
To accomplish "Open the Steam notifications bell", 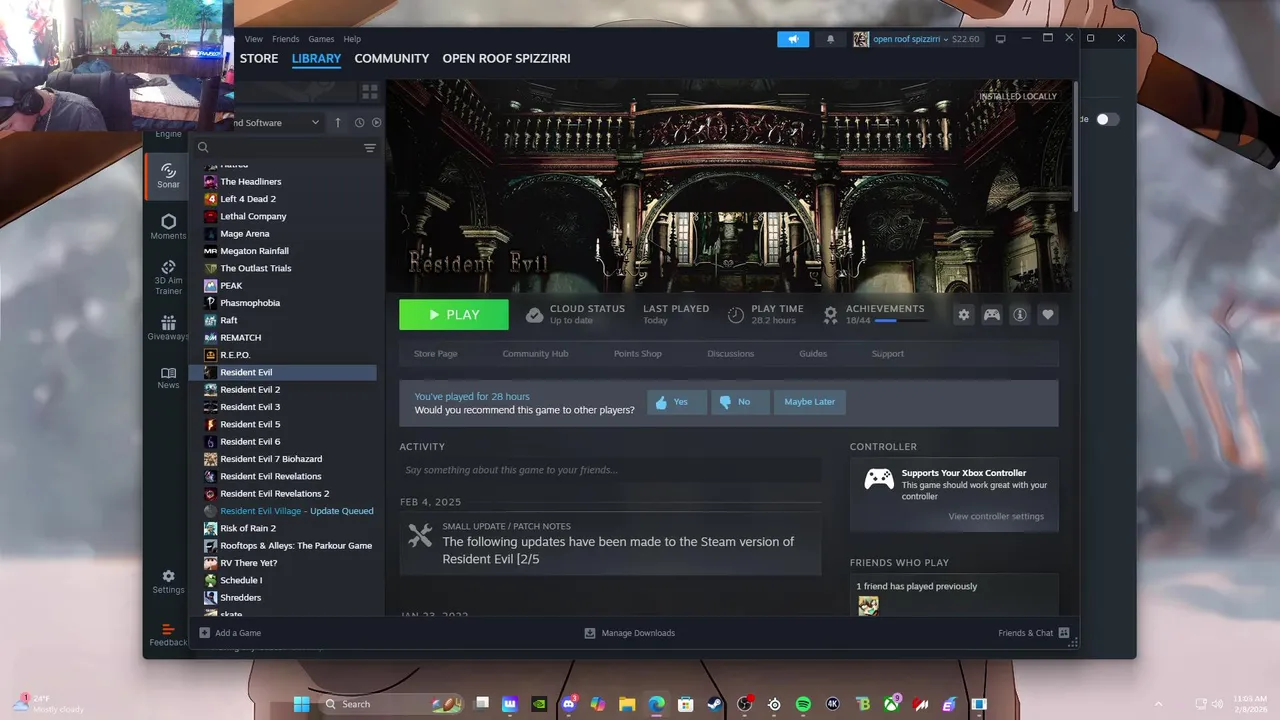I will pyautogui.click(x=830, y=39).
